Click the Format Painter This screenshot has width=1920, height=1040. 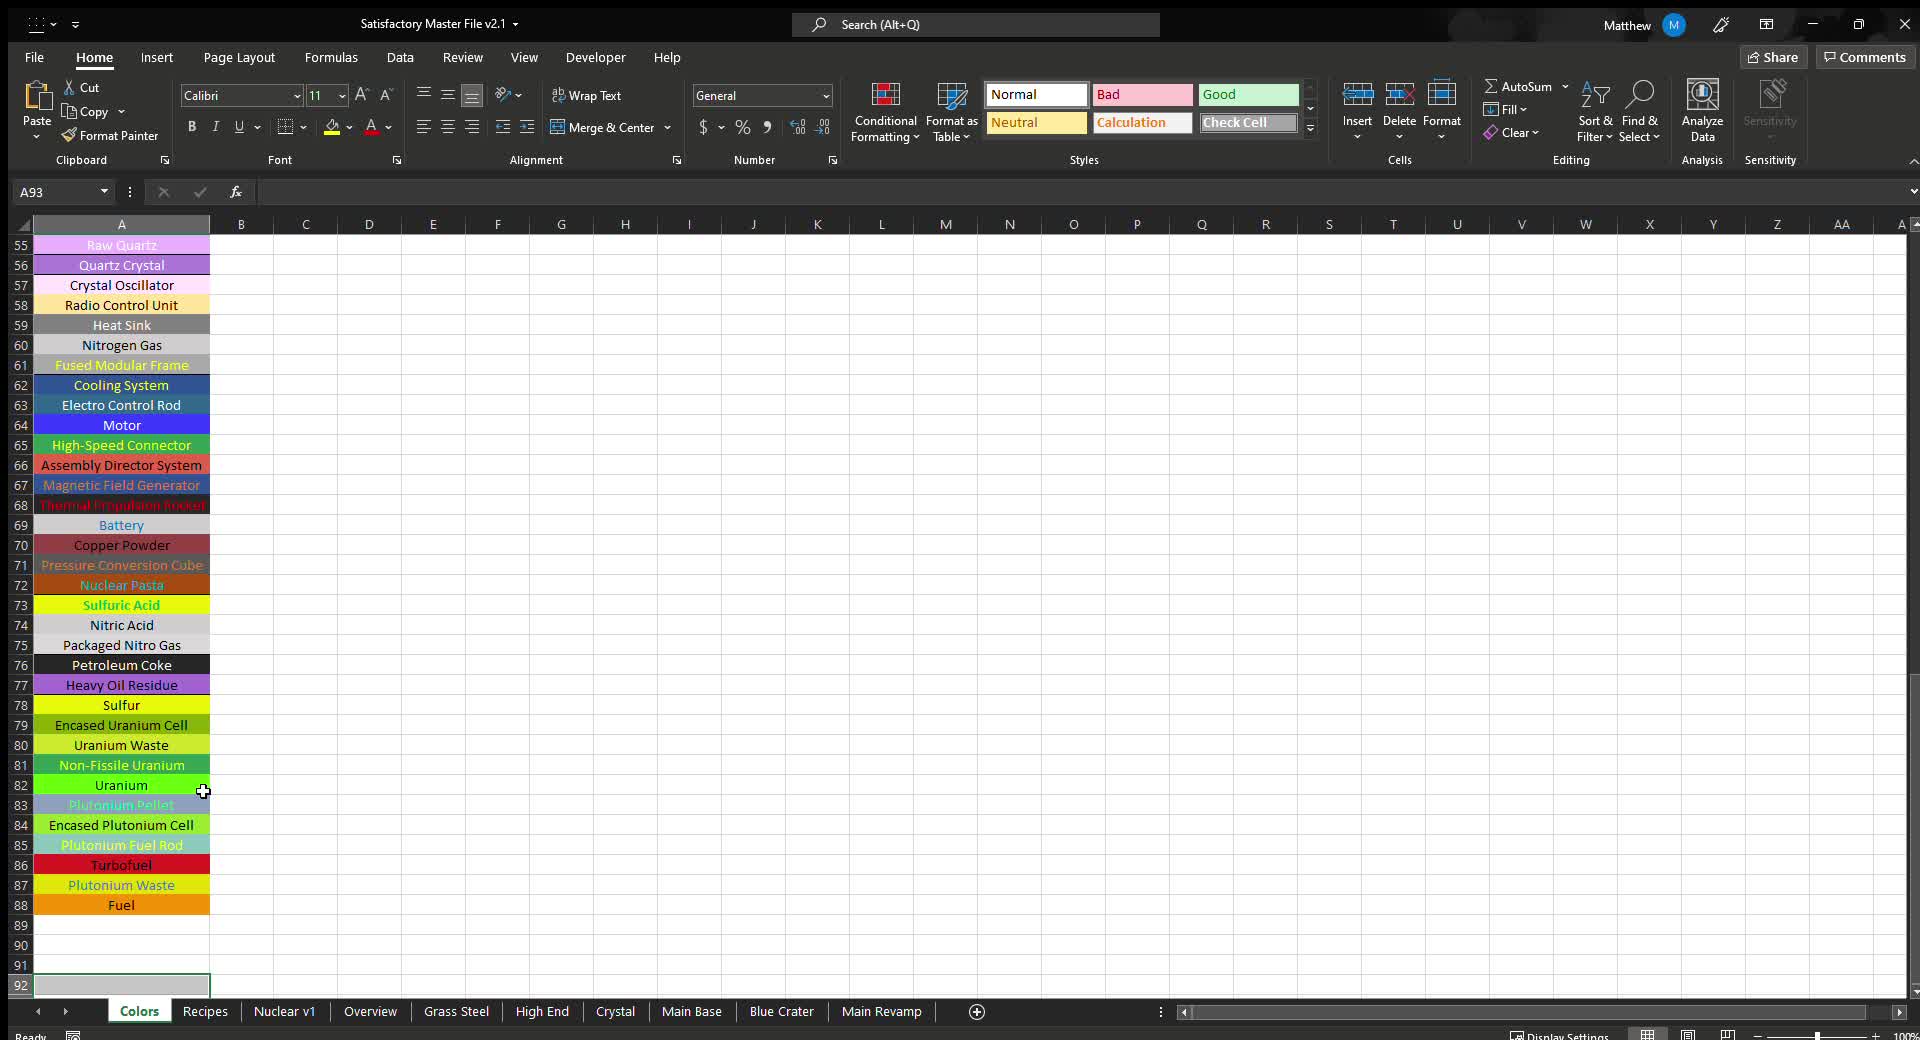110,135
